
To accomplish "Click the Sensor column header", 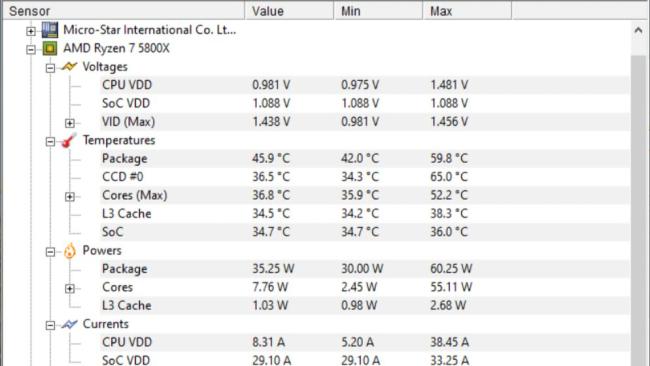I will [124, 11].
